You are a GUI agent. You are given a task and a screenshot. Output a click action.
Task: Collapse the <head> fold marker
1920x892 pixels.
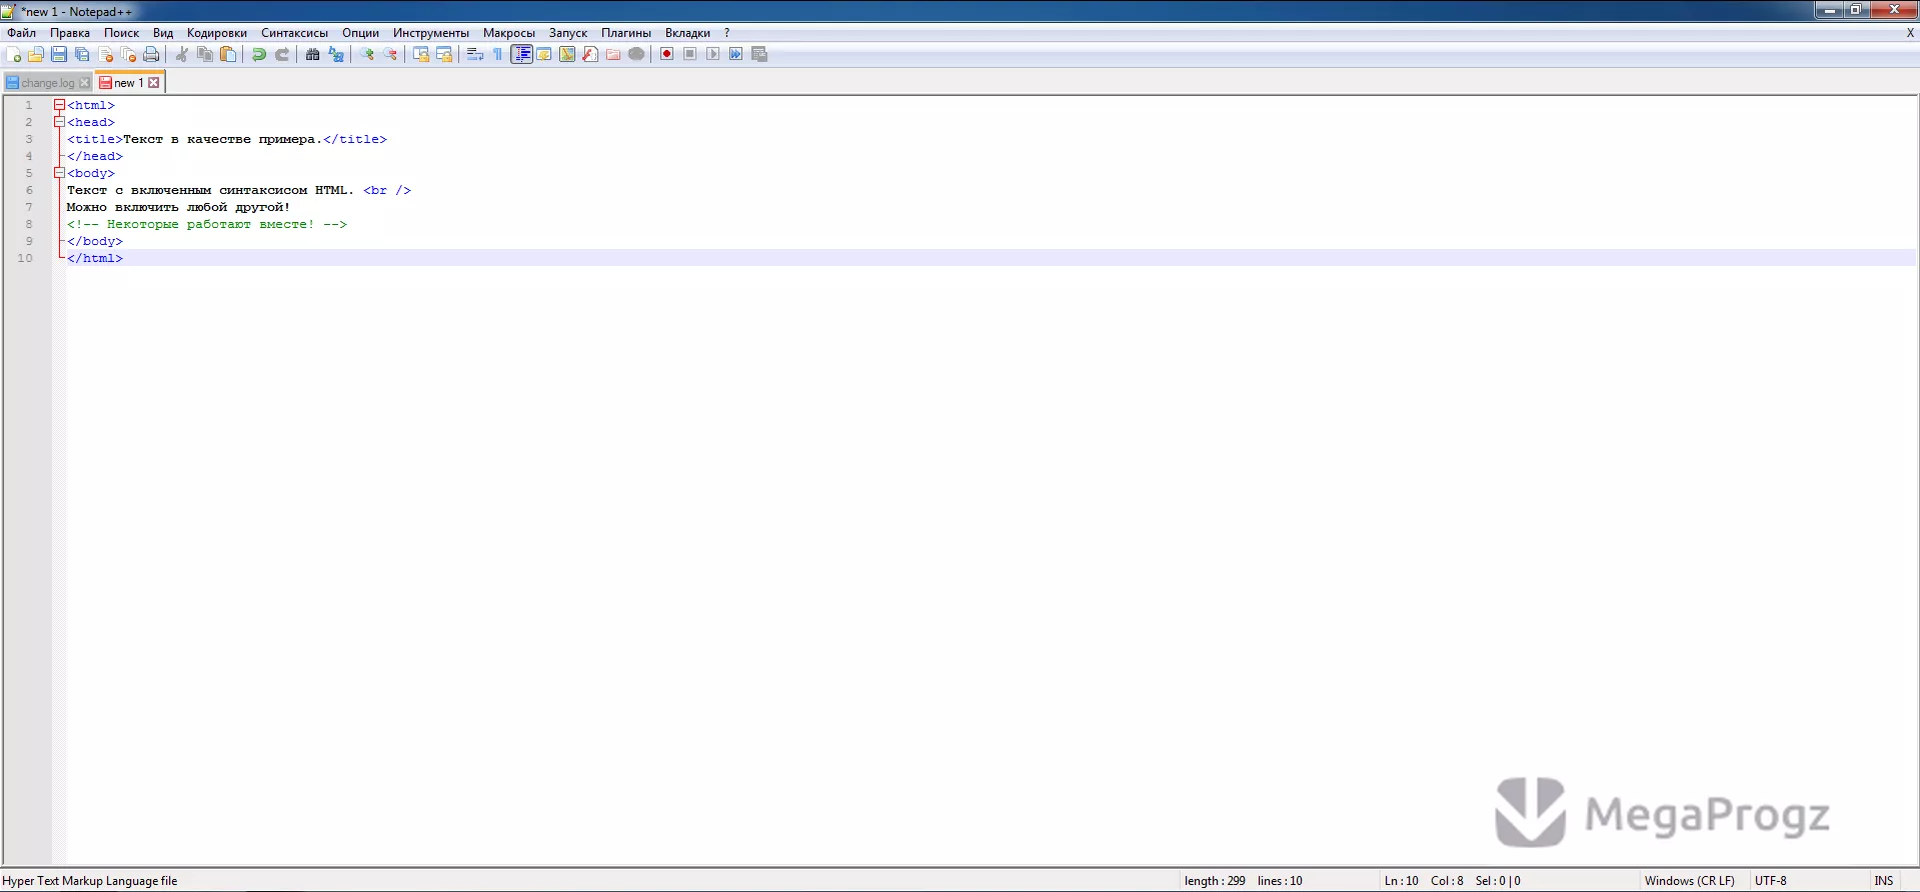pos(59,122)
